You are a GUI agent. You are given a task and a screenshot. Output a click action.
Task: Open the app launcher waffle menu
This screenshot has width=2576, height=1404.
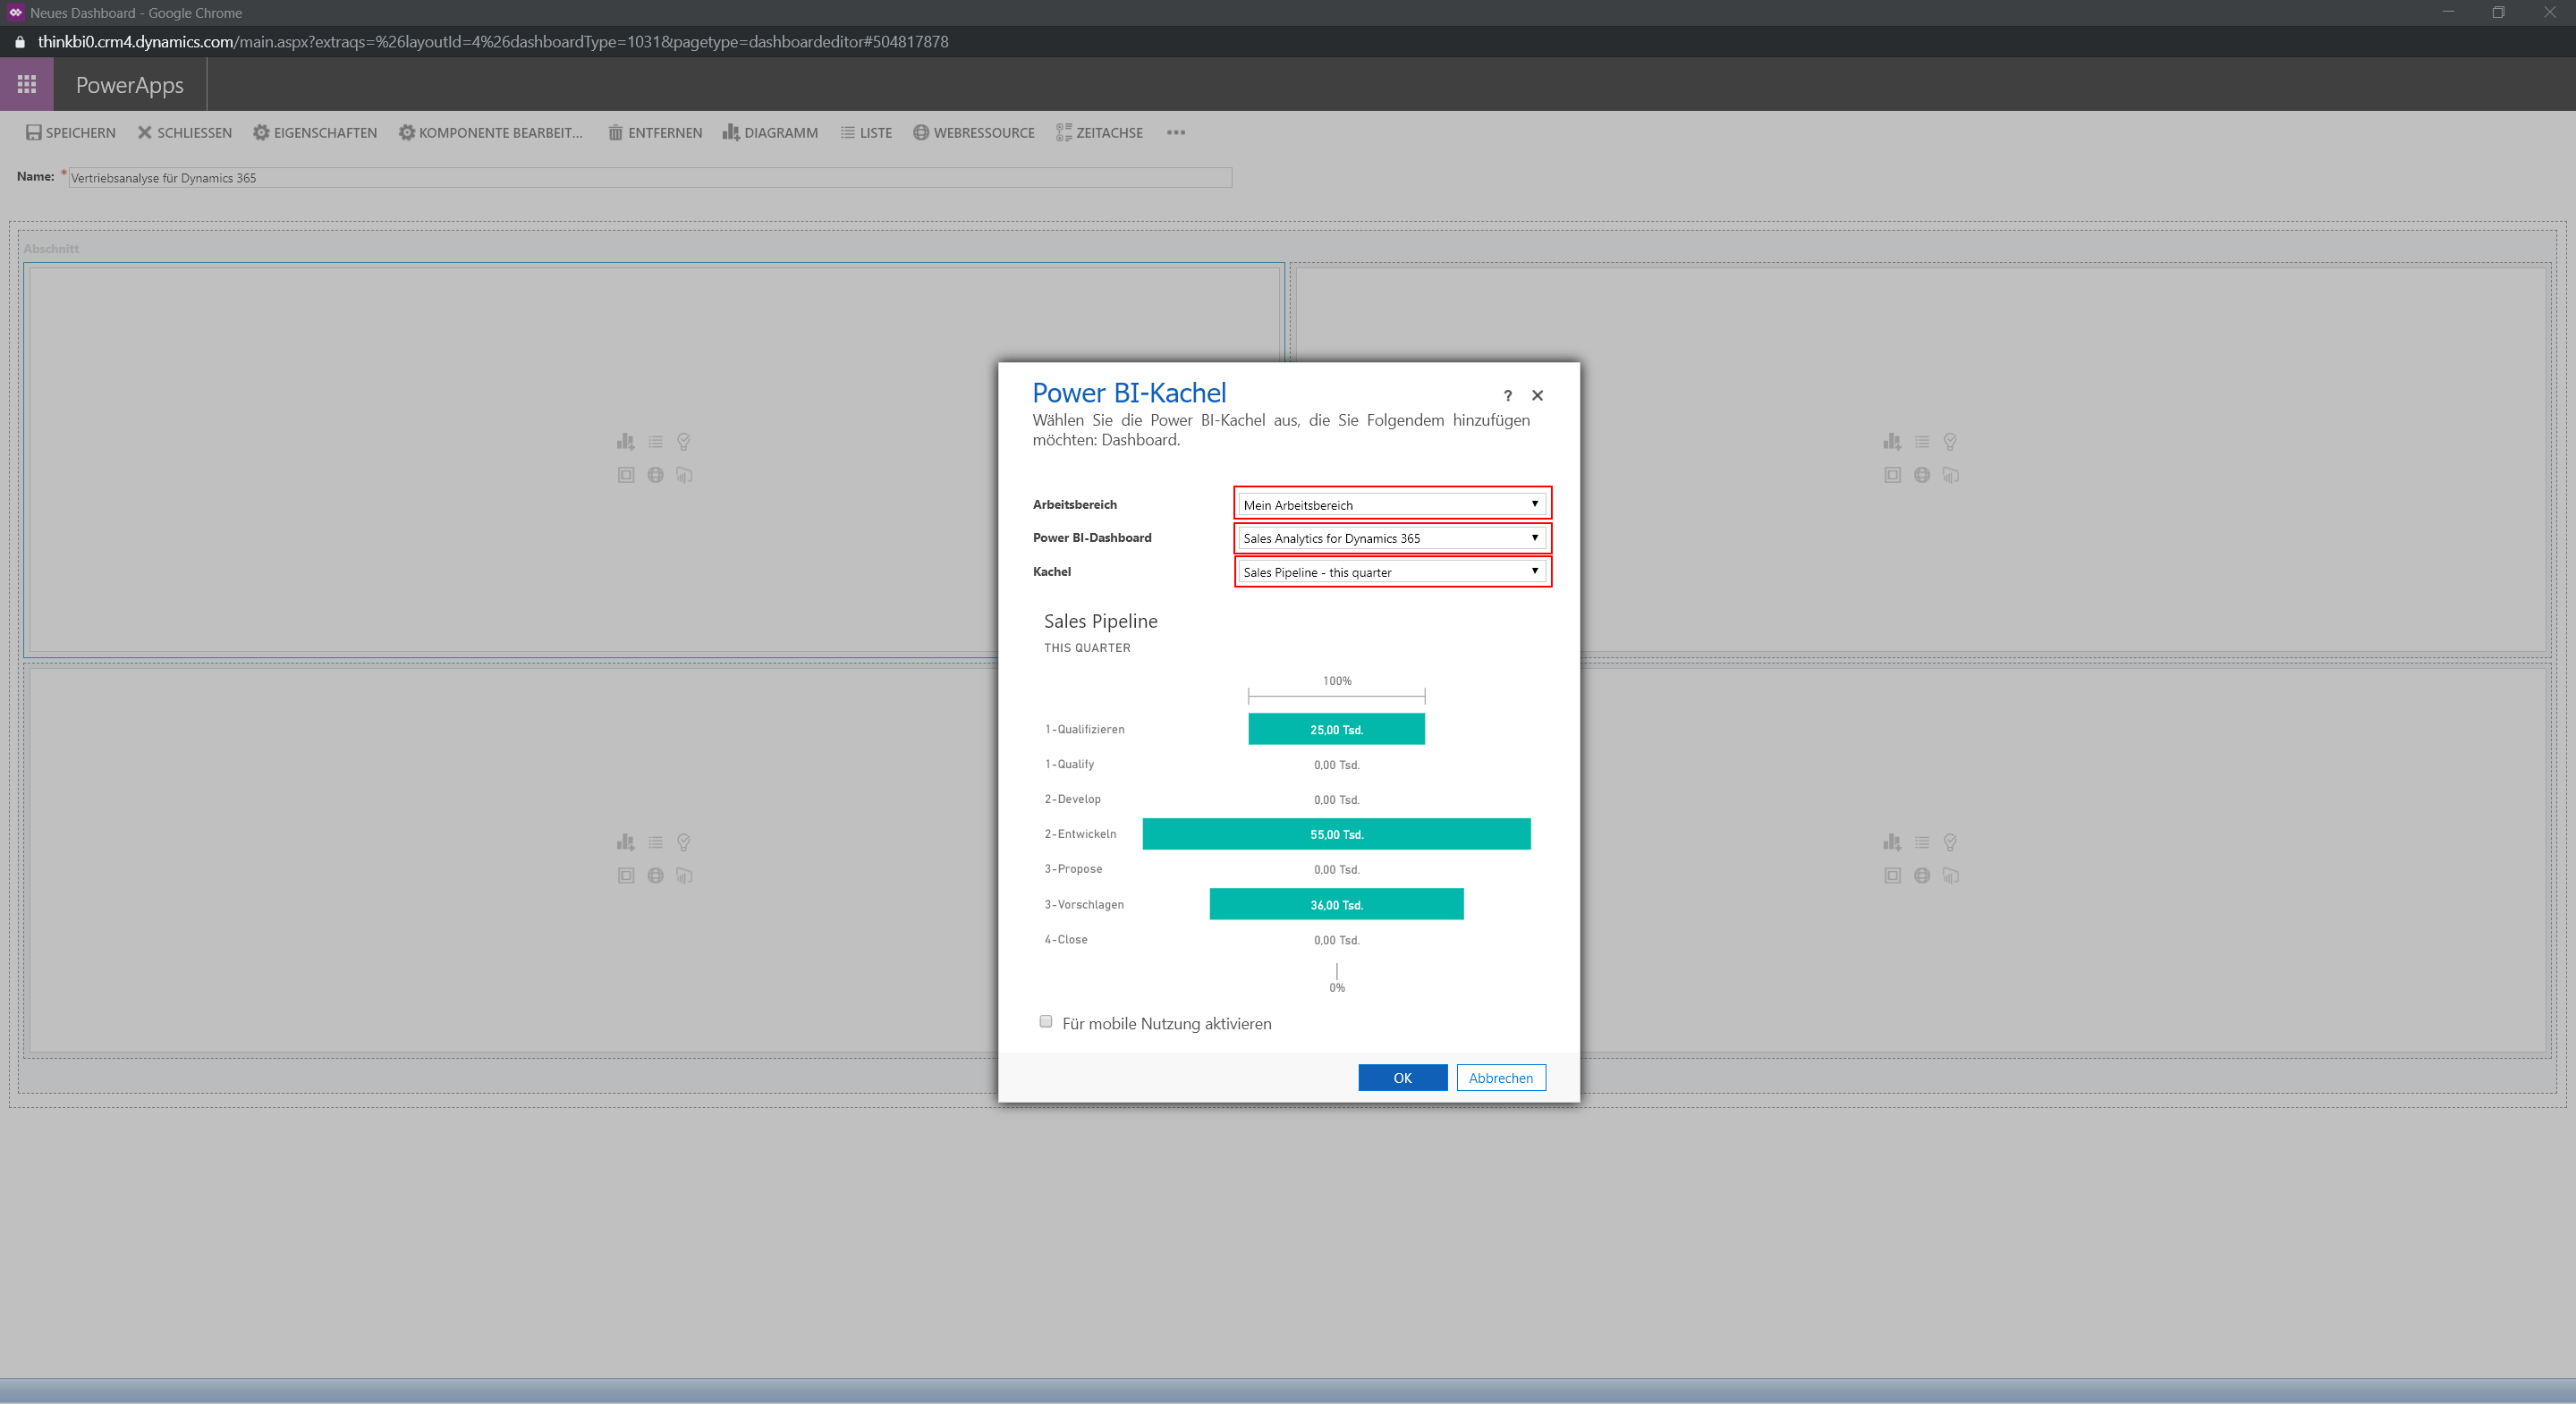coord(27,84)
